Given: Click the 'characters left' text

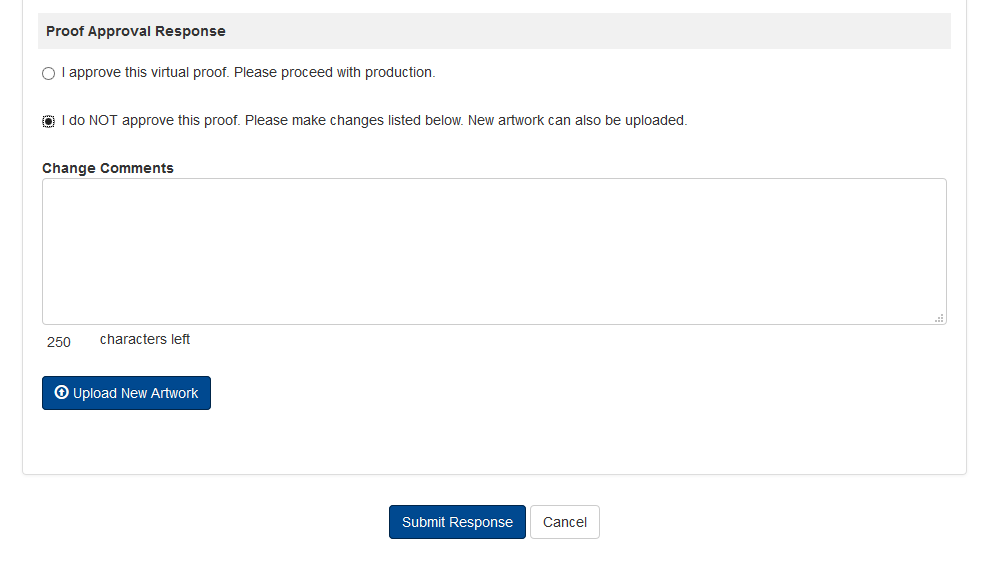Looking at the screenshot, I should click(145, 340).
